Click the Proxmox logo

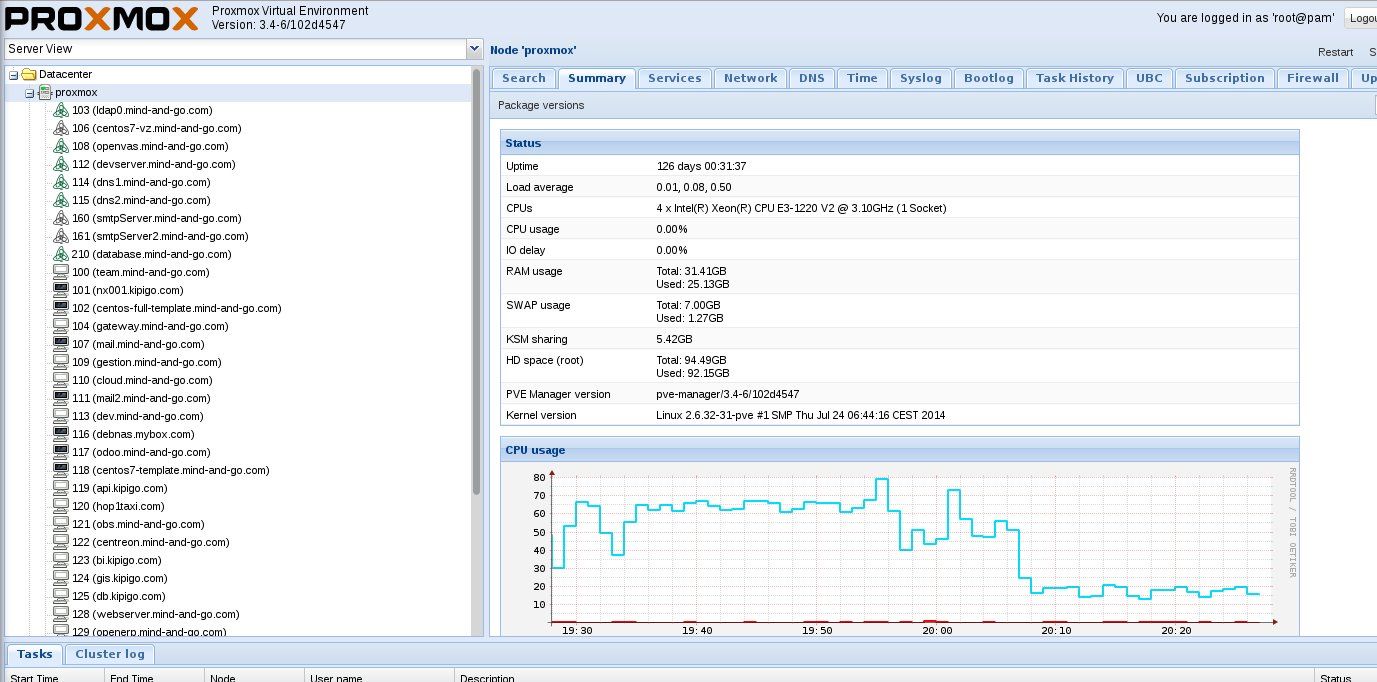(101, 18)
